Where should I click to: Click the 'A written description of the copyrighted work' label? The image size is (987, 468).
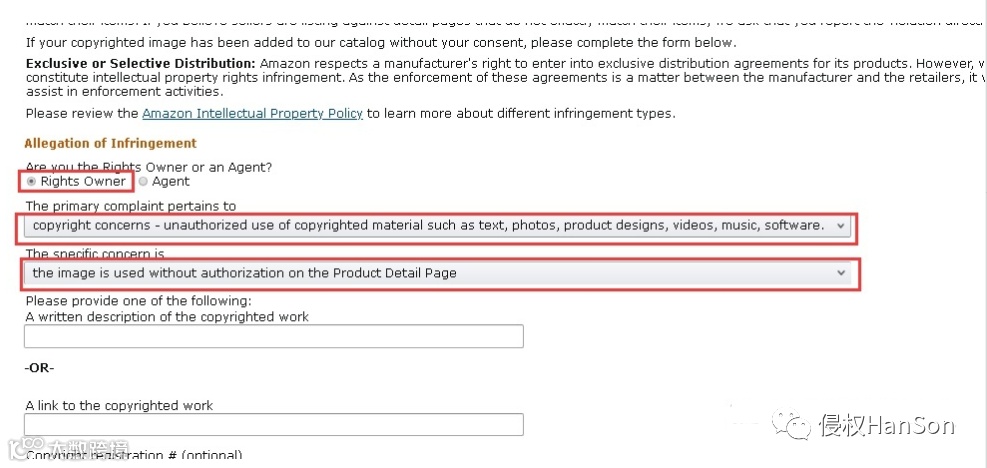167,317
